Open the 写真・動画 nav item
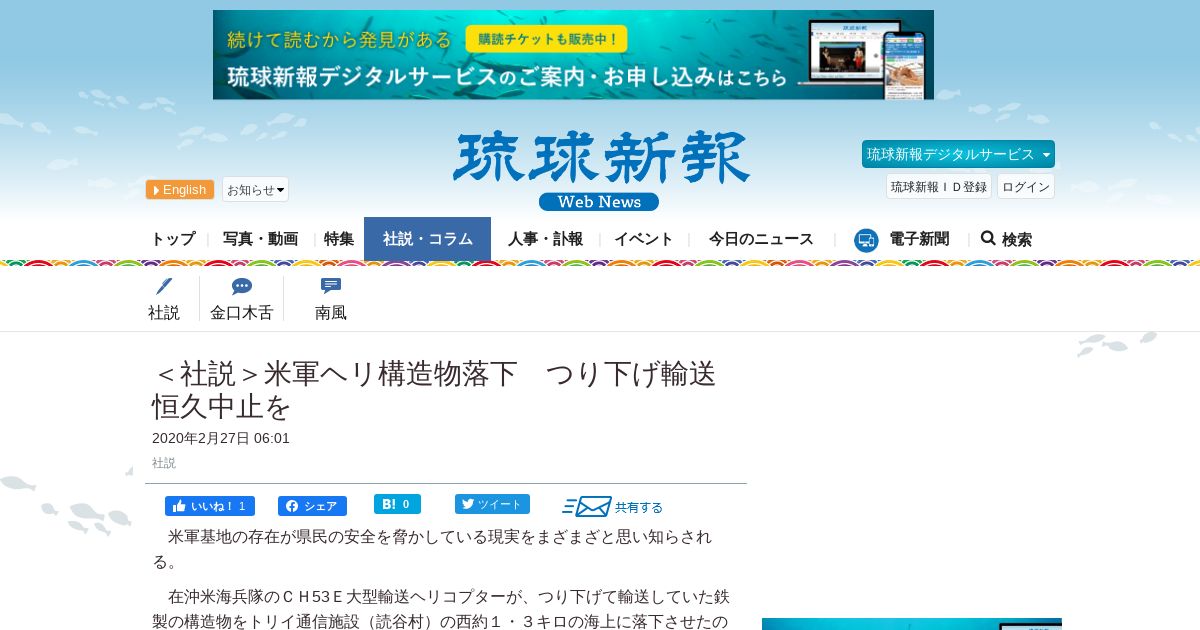 tap(260, 239)
